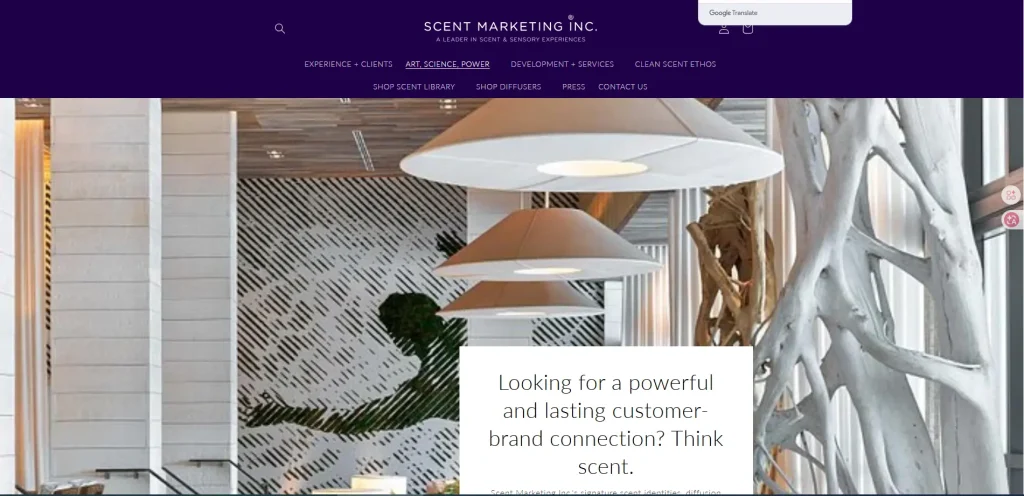Click the Google Translate popup label
This screenshot has height=496, width=1024.
click(x=733, y=13)
